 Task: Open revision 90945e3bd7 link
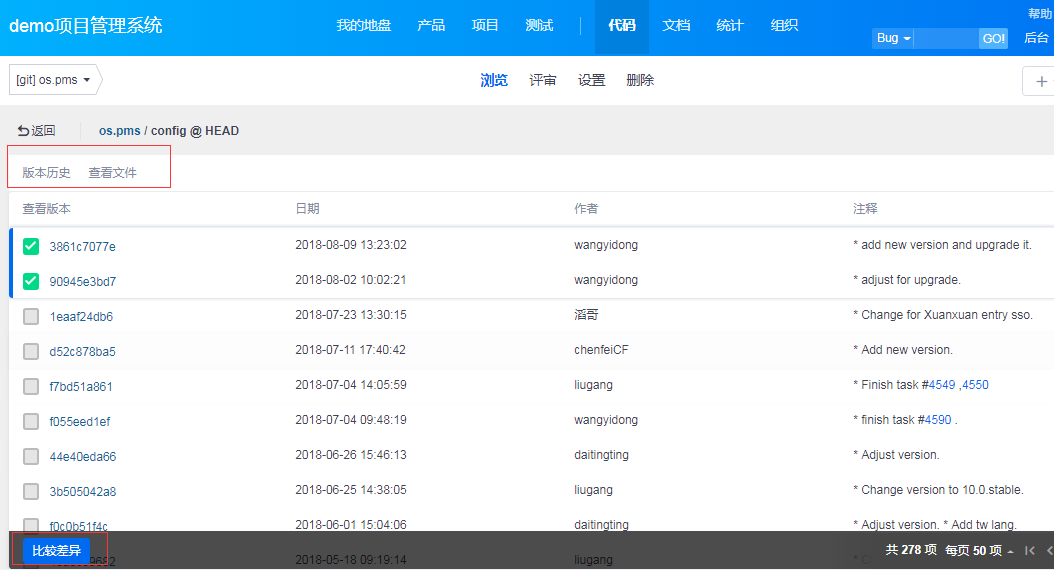point(83,282)
